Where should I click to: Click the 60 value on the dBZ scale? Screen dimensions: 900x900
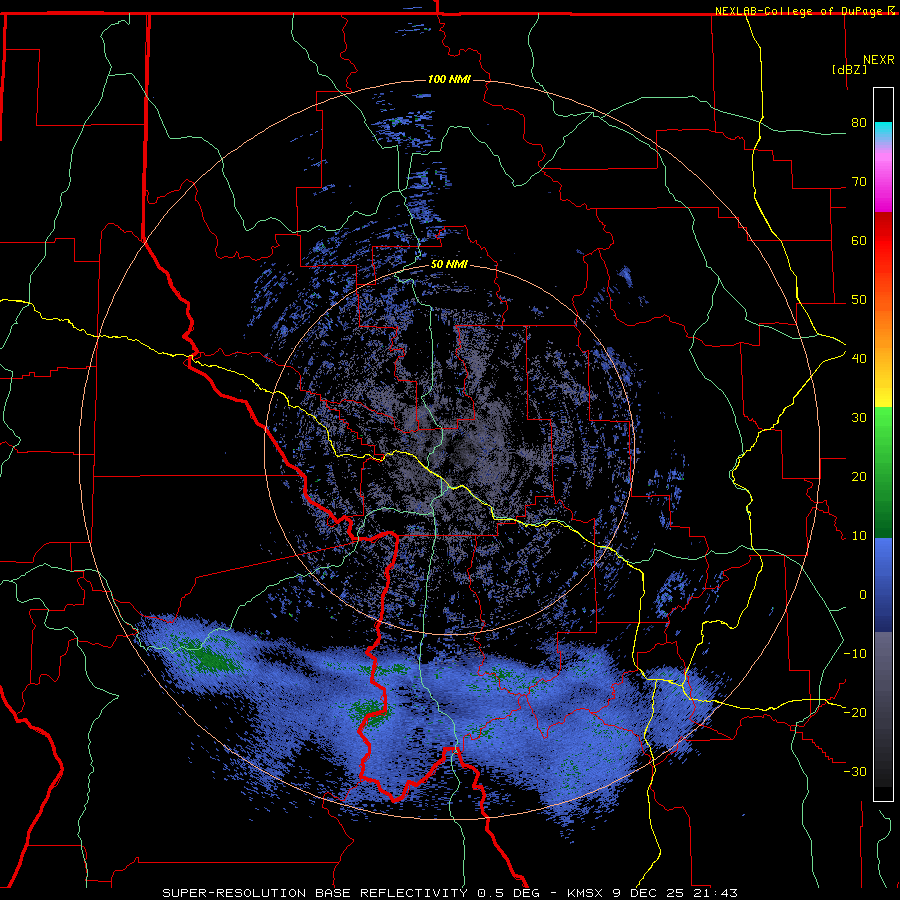[x=859, y=240]
